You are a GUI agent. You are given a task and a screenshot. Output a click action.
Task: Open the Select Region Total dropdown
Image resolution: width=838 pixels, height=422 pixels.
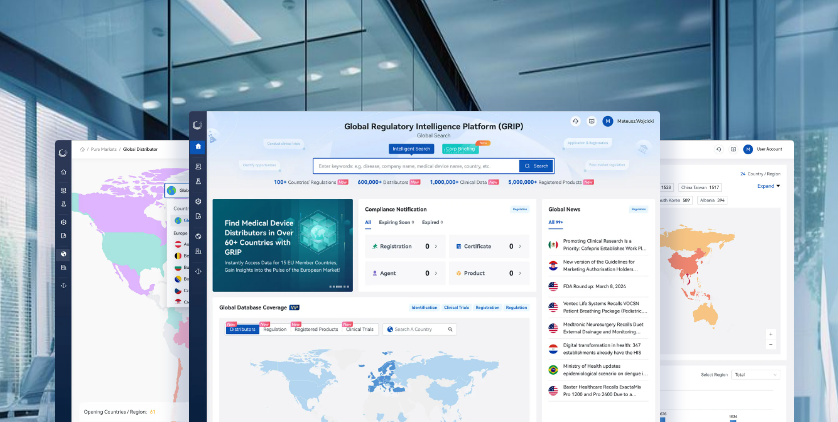(x=756, y=375)
